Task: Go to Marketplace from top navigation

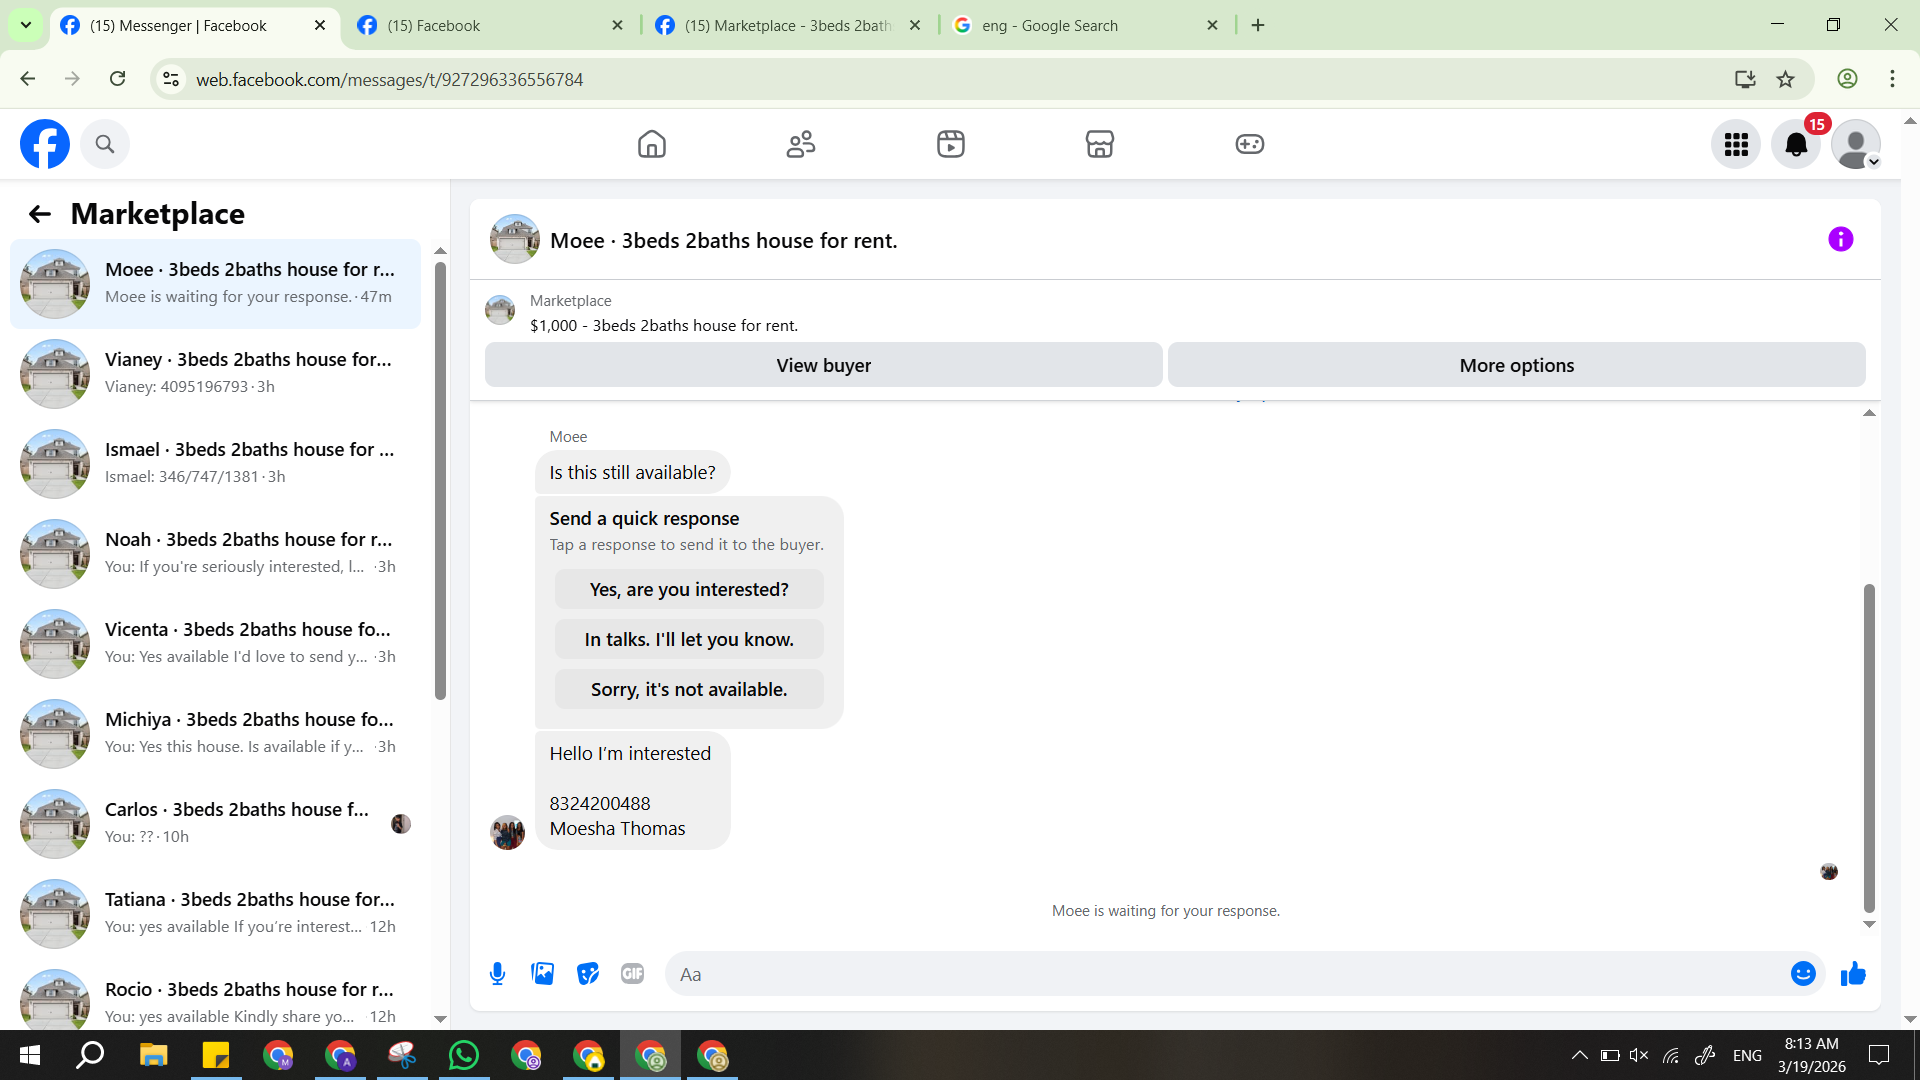Action: (1099, 145)
